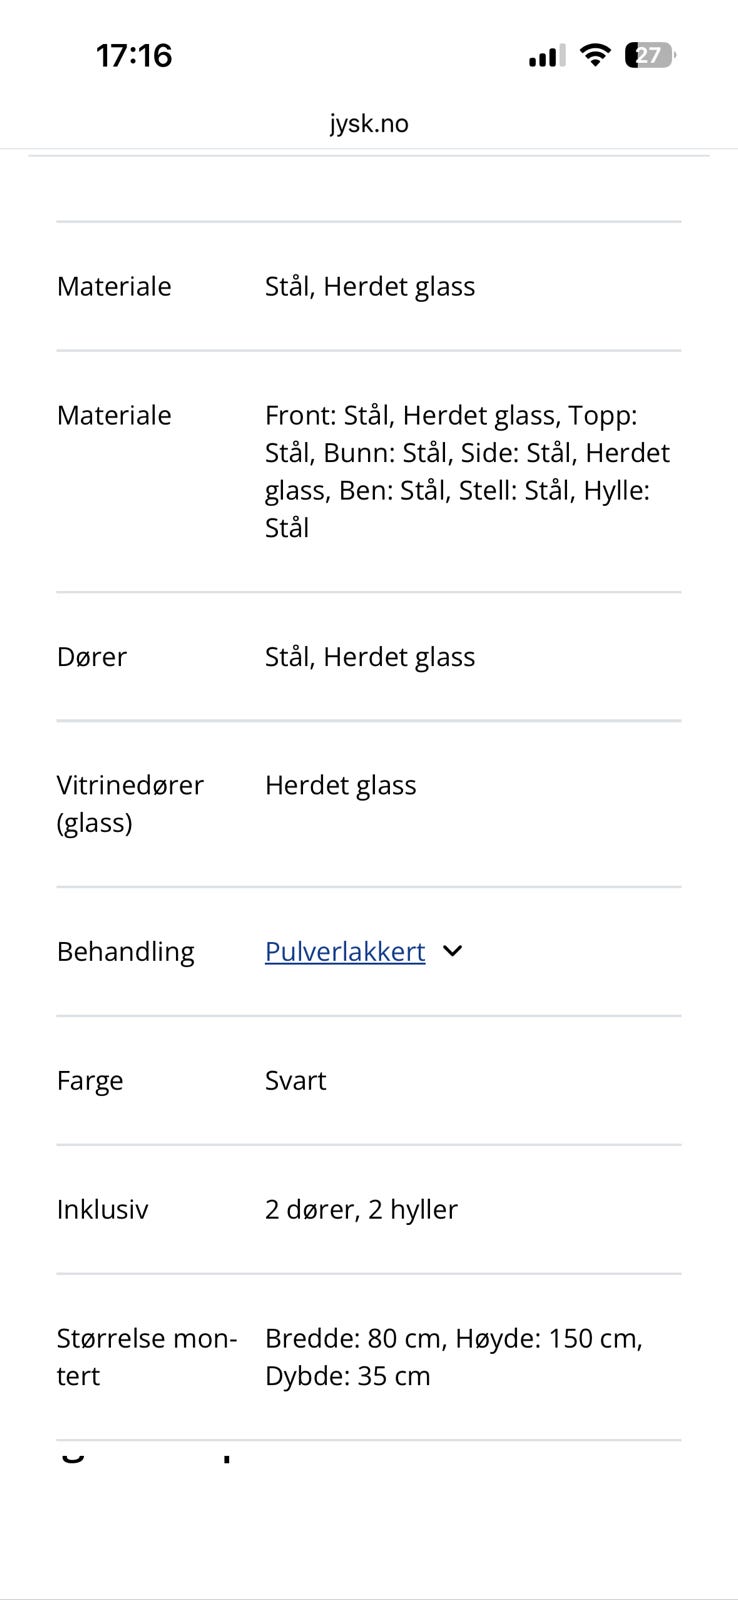
Task: Select the Materiale row label
Action: [113, 286]
